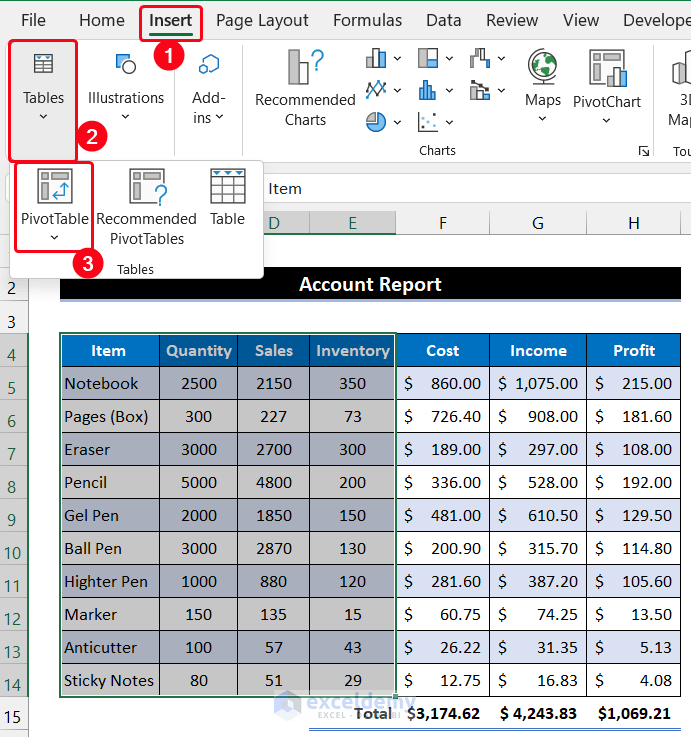Open the Add-ins icon
The height and width of the screenshot is (737, 691).
click(x=209, y=64)
